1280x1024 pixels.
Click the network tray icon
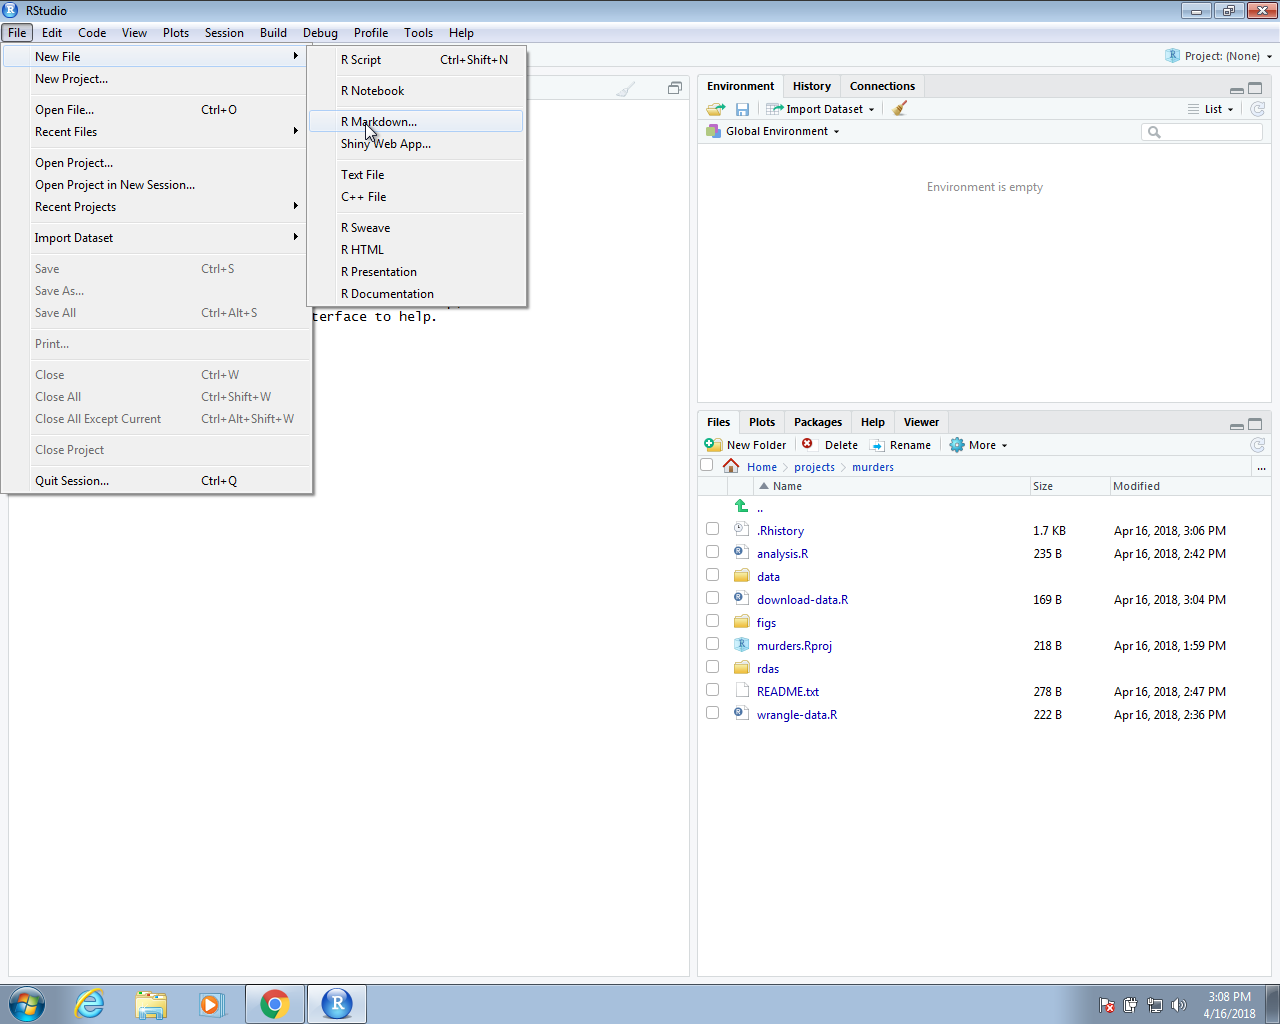click(1155, 1005)
